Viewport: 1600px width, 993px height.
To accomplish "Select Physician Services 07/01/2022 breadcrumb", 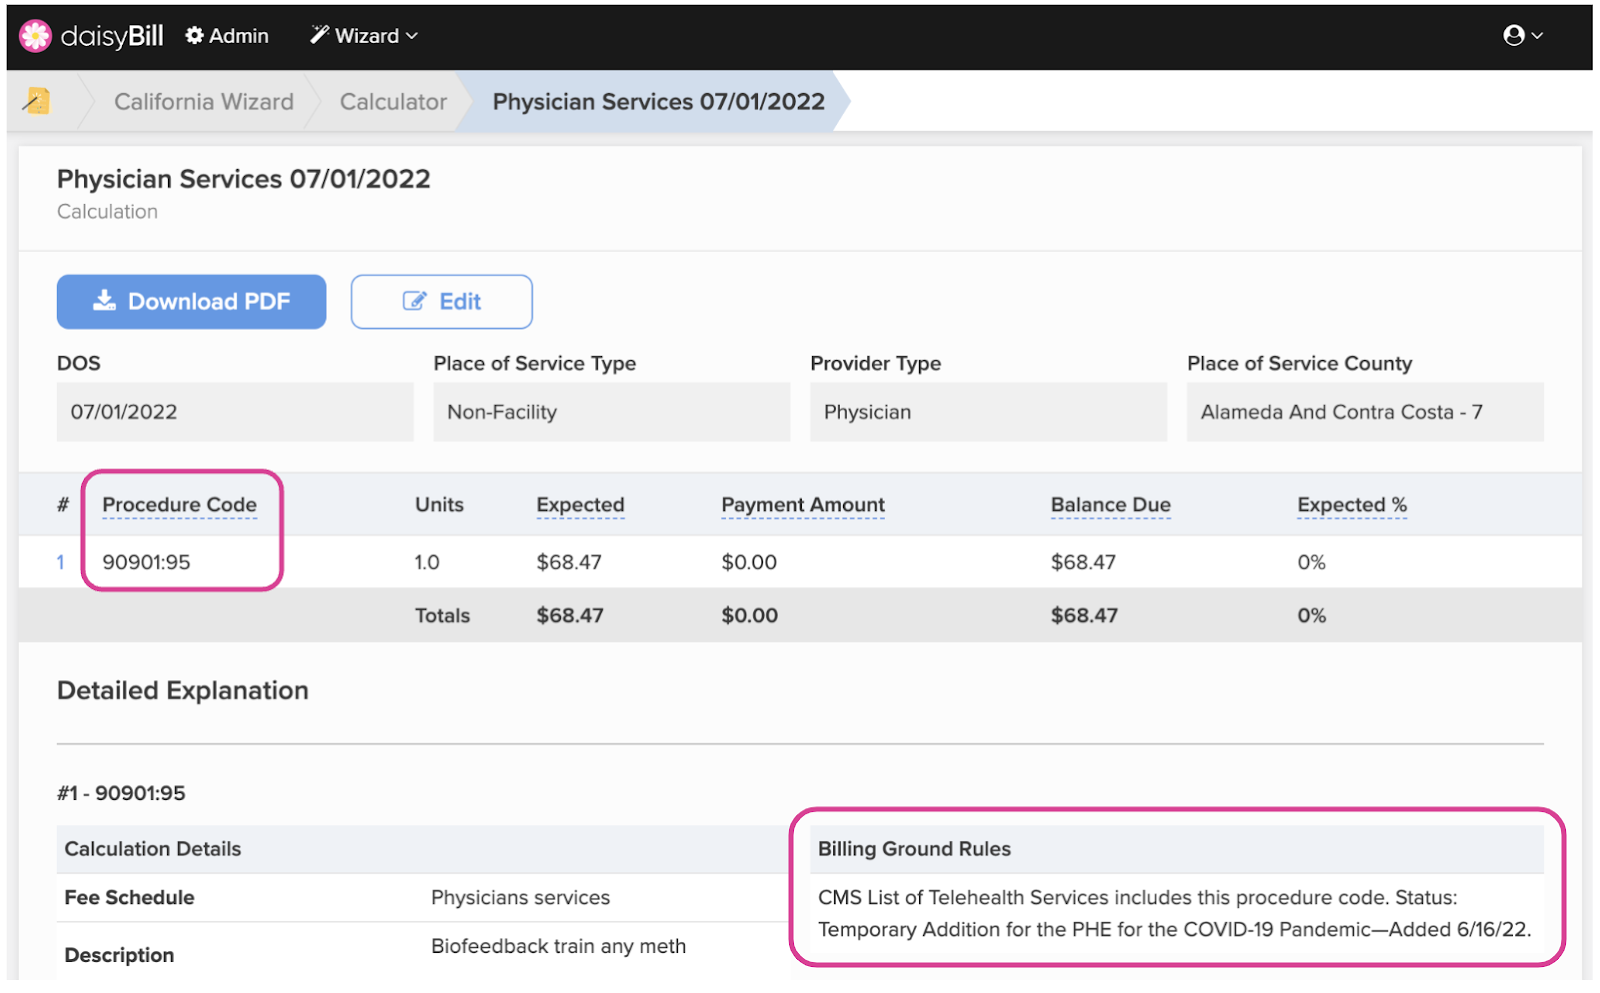I will click(658, 102).
